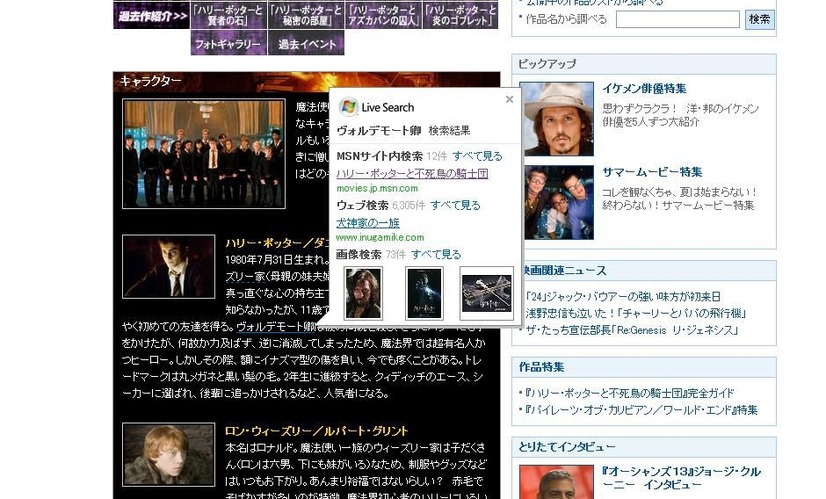
Task: View all image search results
Action: 436,254
